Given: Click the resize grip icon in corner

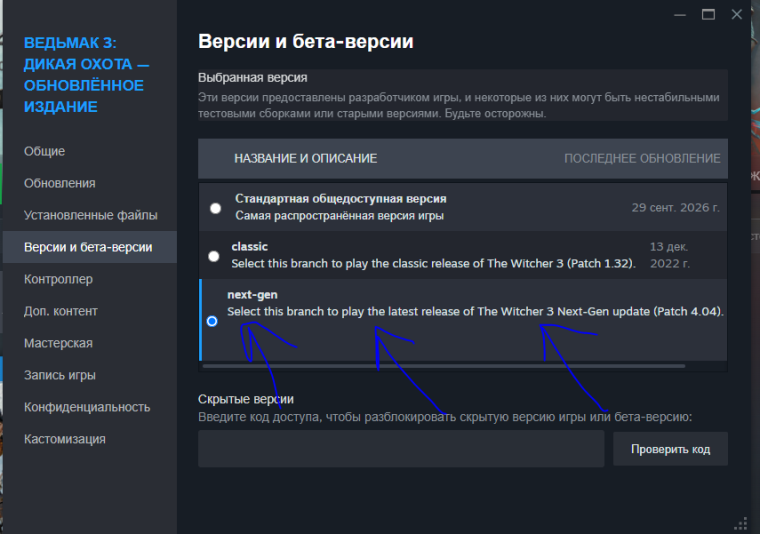Looking at the screenshot, I should click(x=741, y=524).
